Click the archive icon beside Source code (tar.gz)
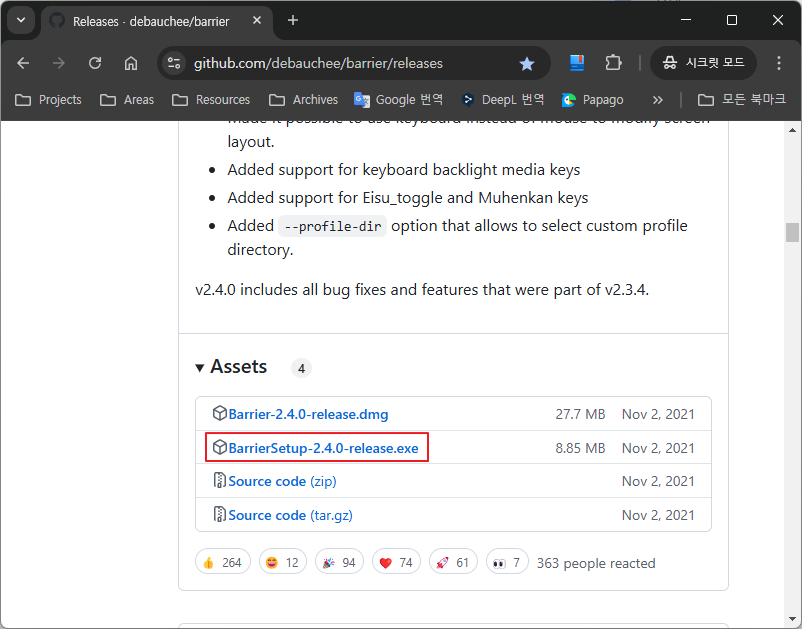 (219, 514)
